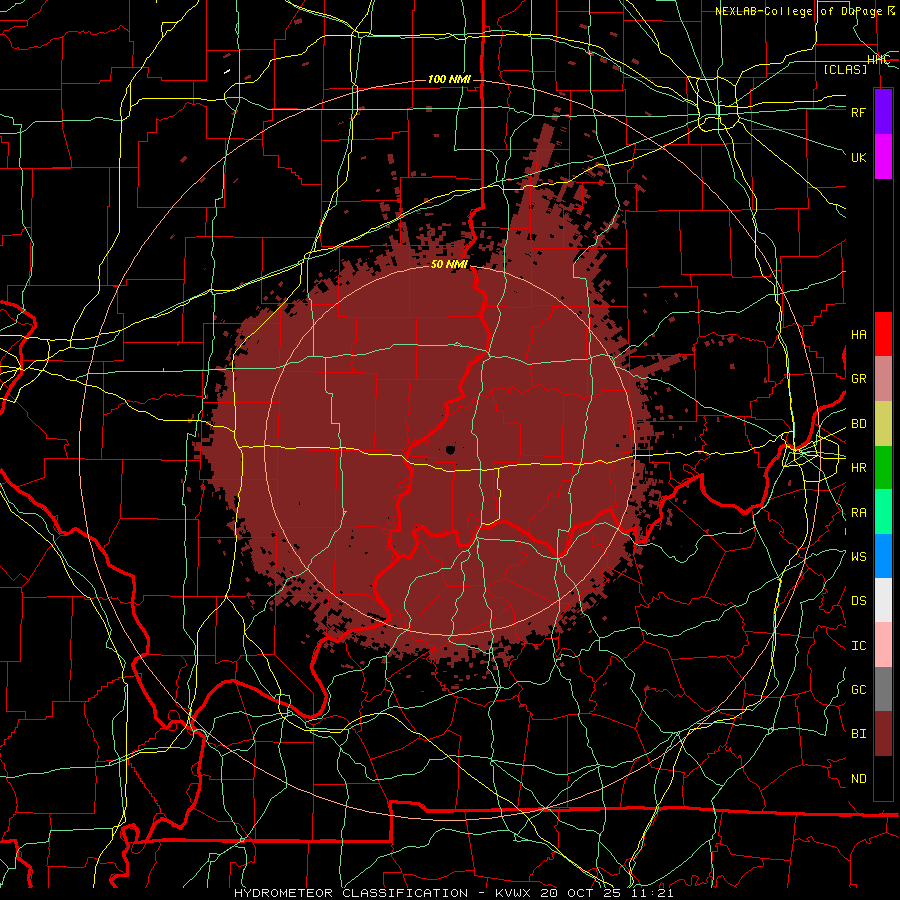
Task: Click the HR legend label
Action: tap(858, 468)
